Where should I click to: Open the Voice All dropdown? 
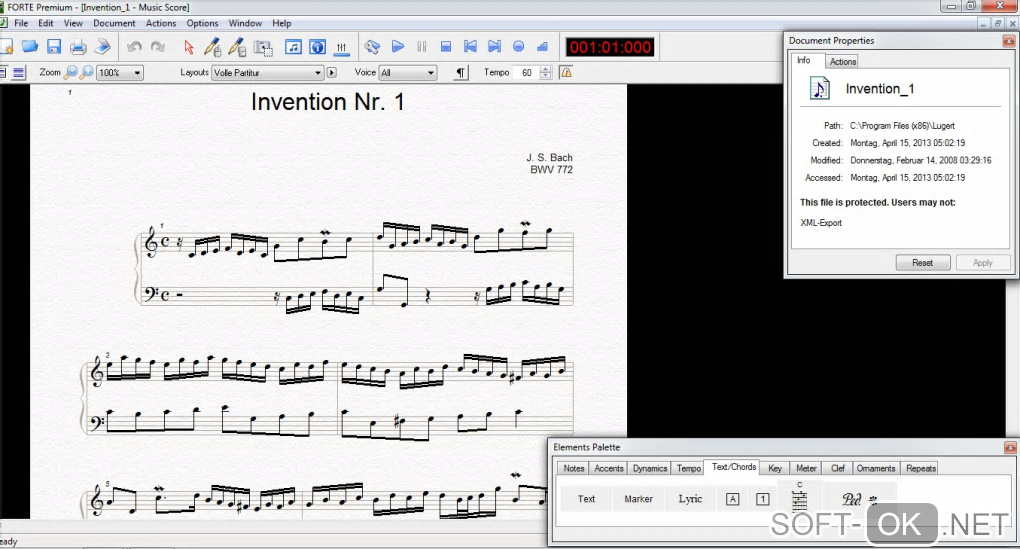[431, 73]
